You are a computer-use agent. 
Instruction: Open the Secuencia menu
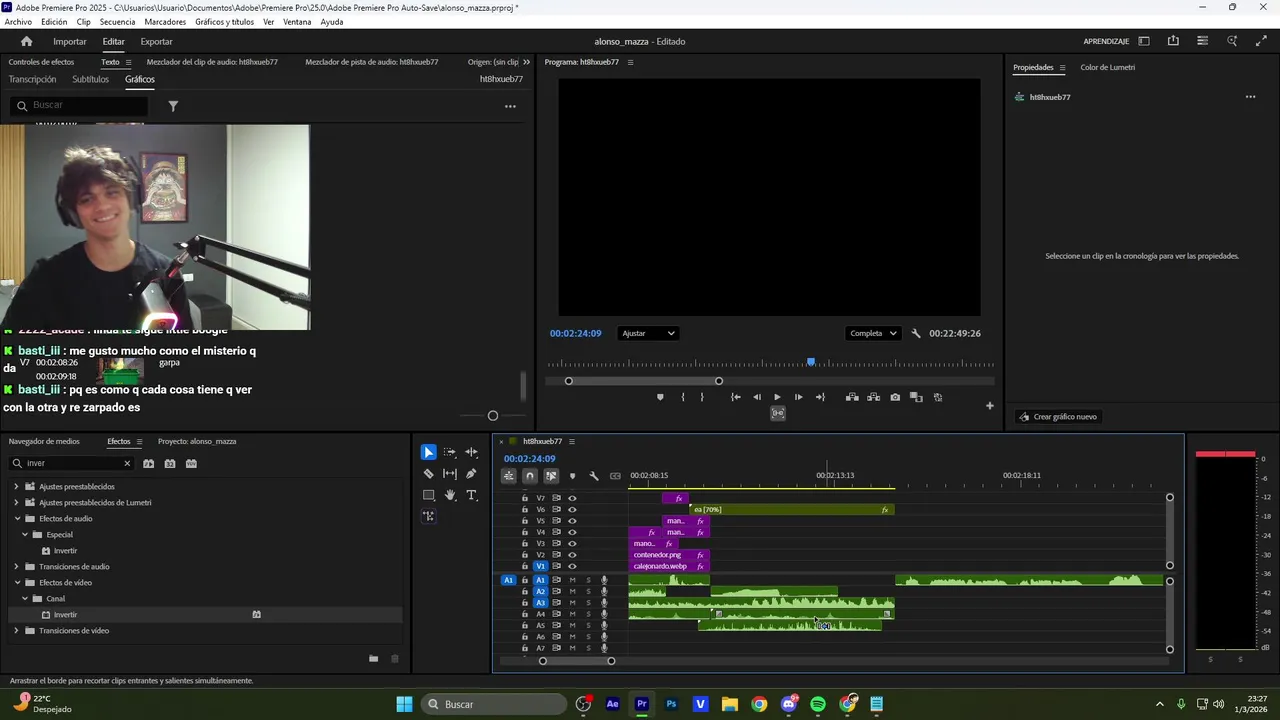tap(117, 22)
